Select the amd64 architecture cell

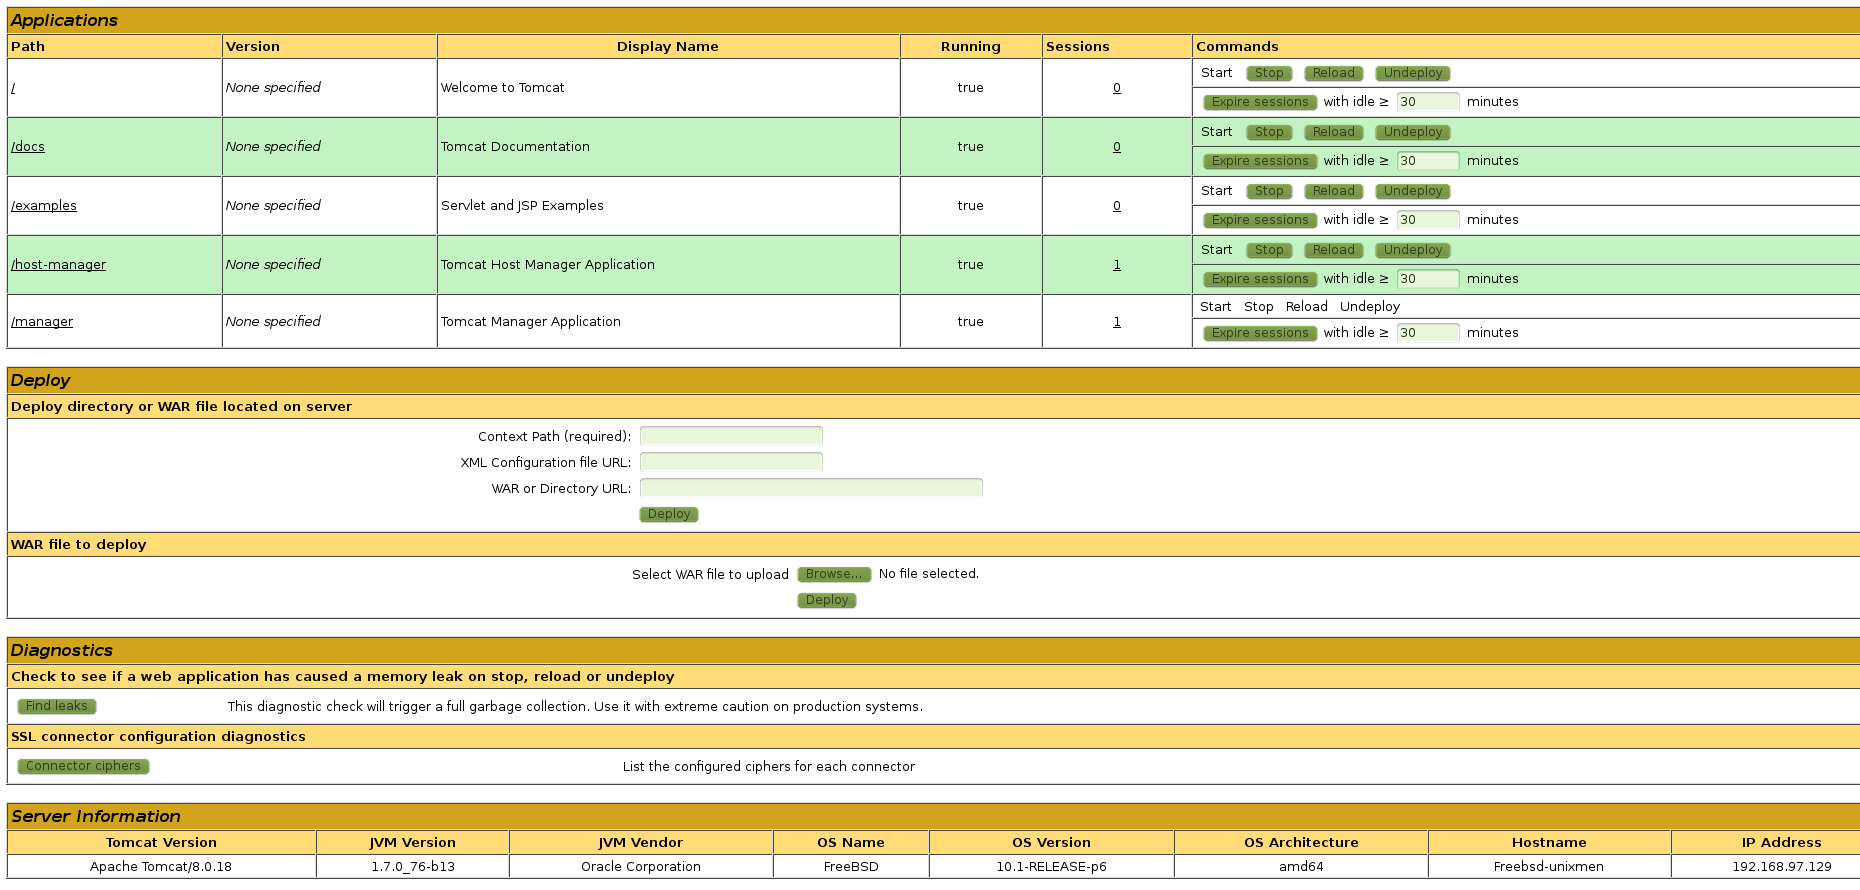pyautogui.click(x=1301, y=867)
